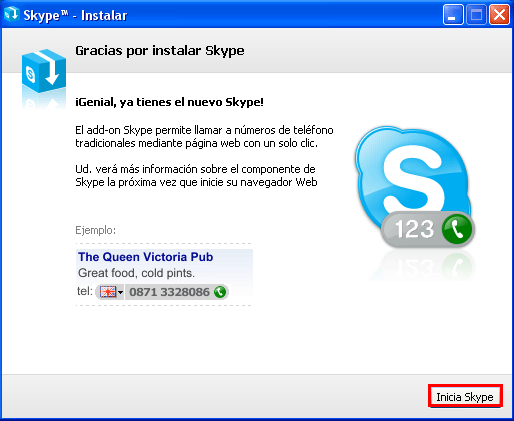Click the Skype - Instalar title bar text

coord(75,15)
